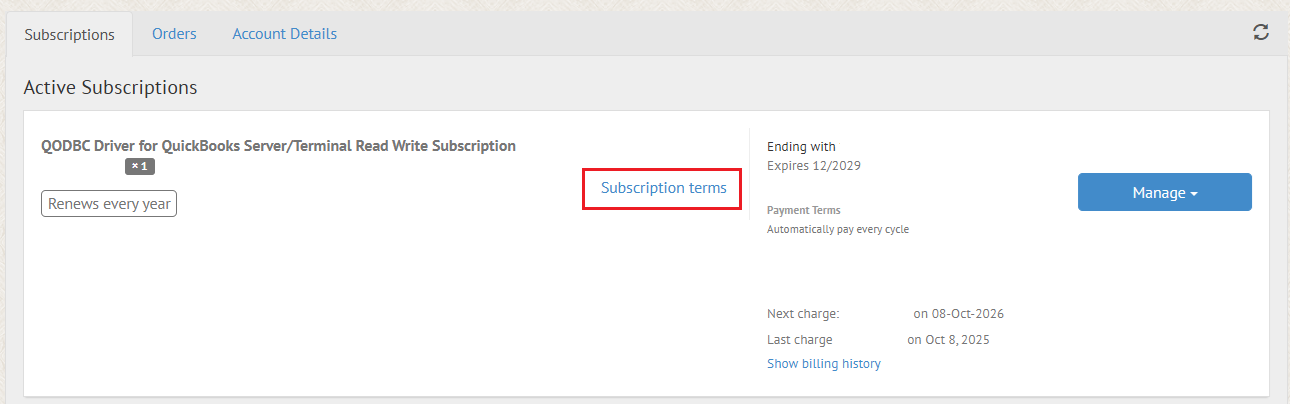Show billing history for the subscription

(x=823, y=363)
